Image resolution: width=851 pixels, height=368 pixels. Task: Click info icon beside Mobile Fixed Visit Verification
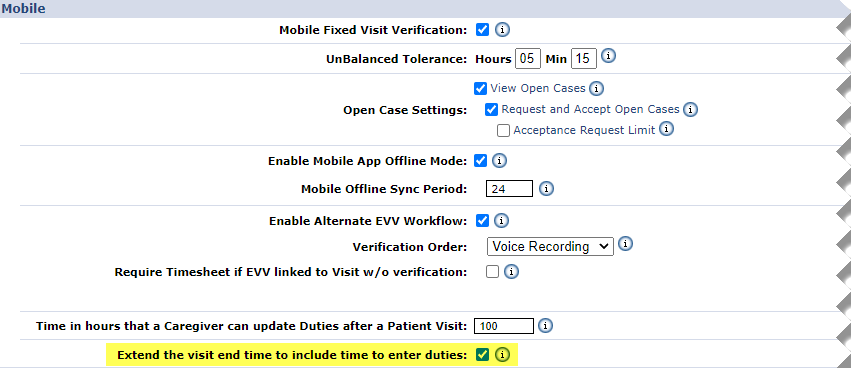tap(503, 30)
